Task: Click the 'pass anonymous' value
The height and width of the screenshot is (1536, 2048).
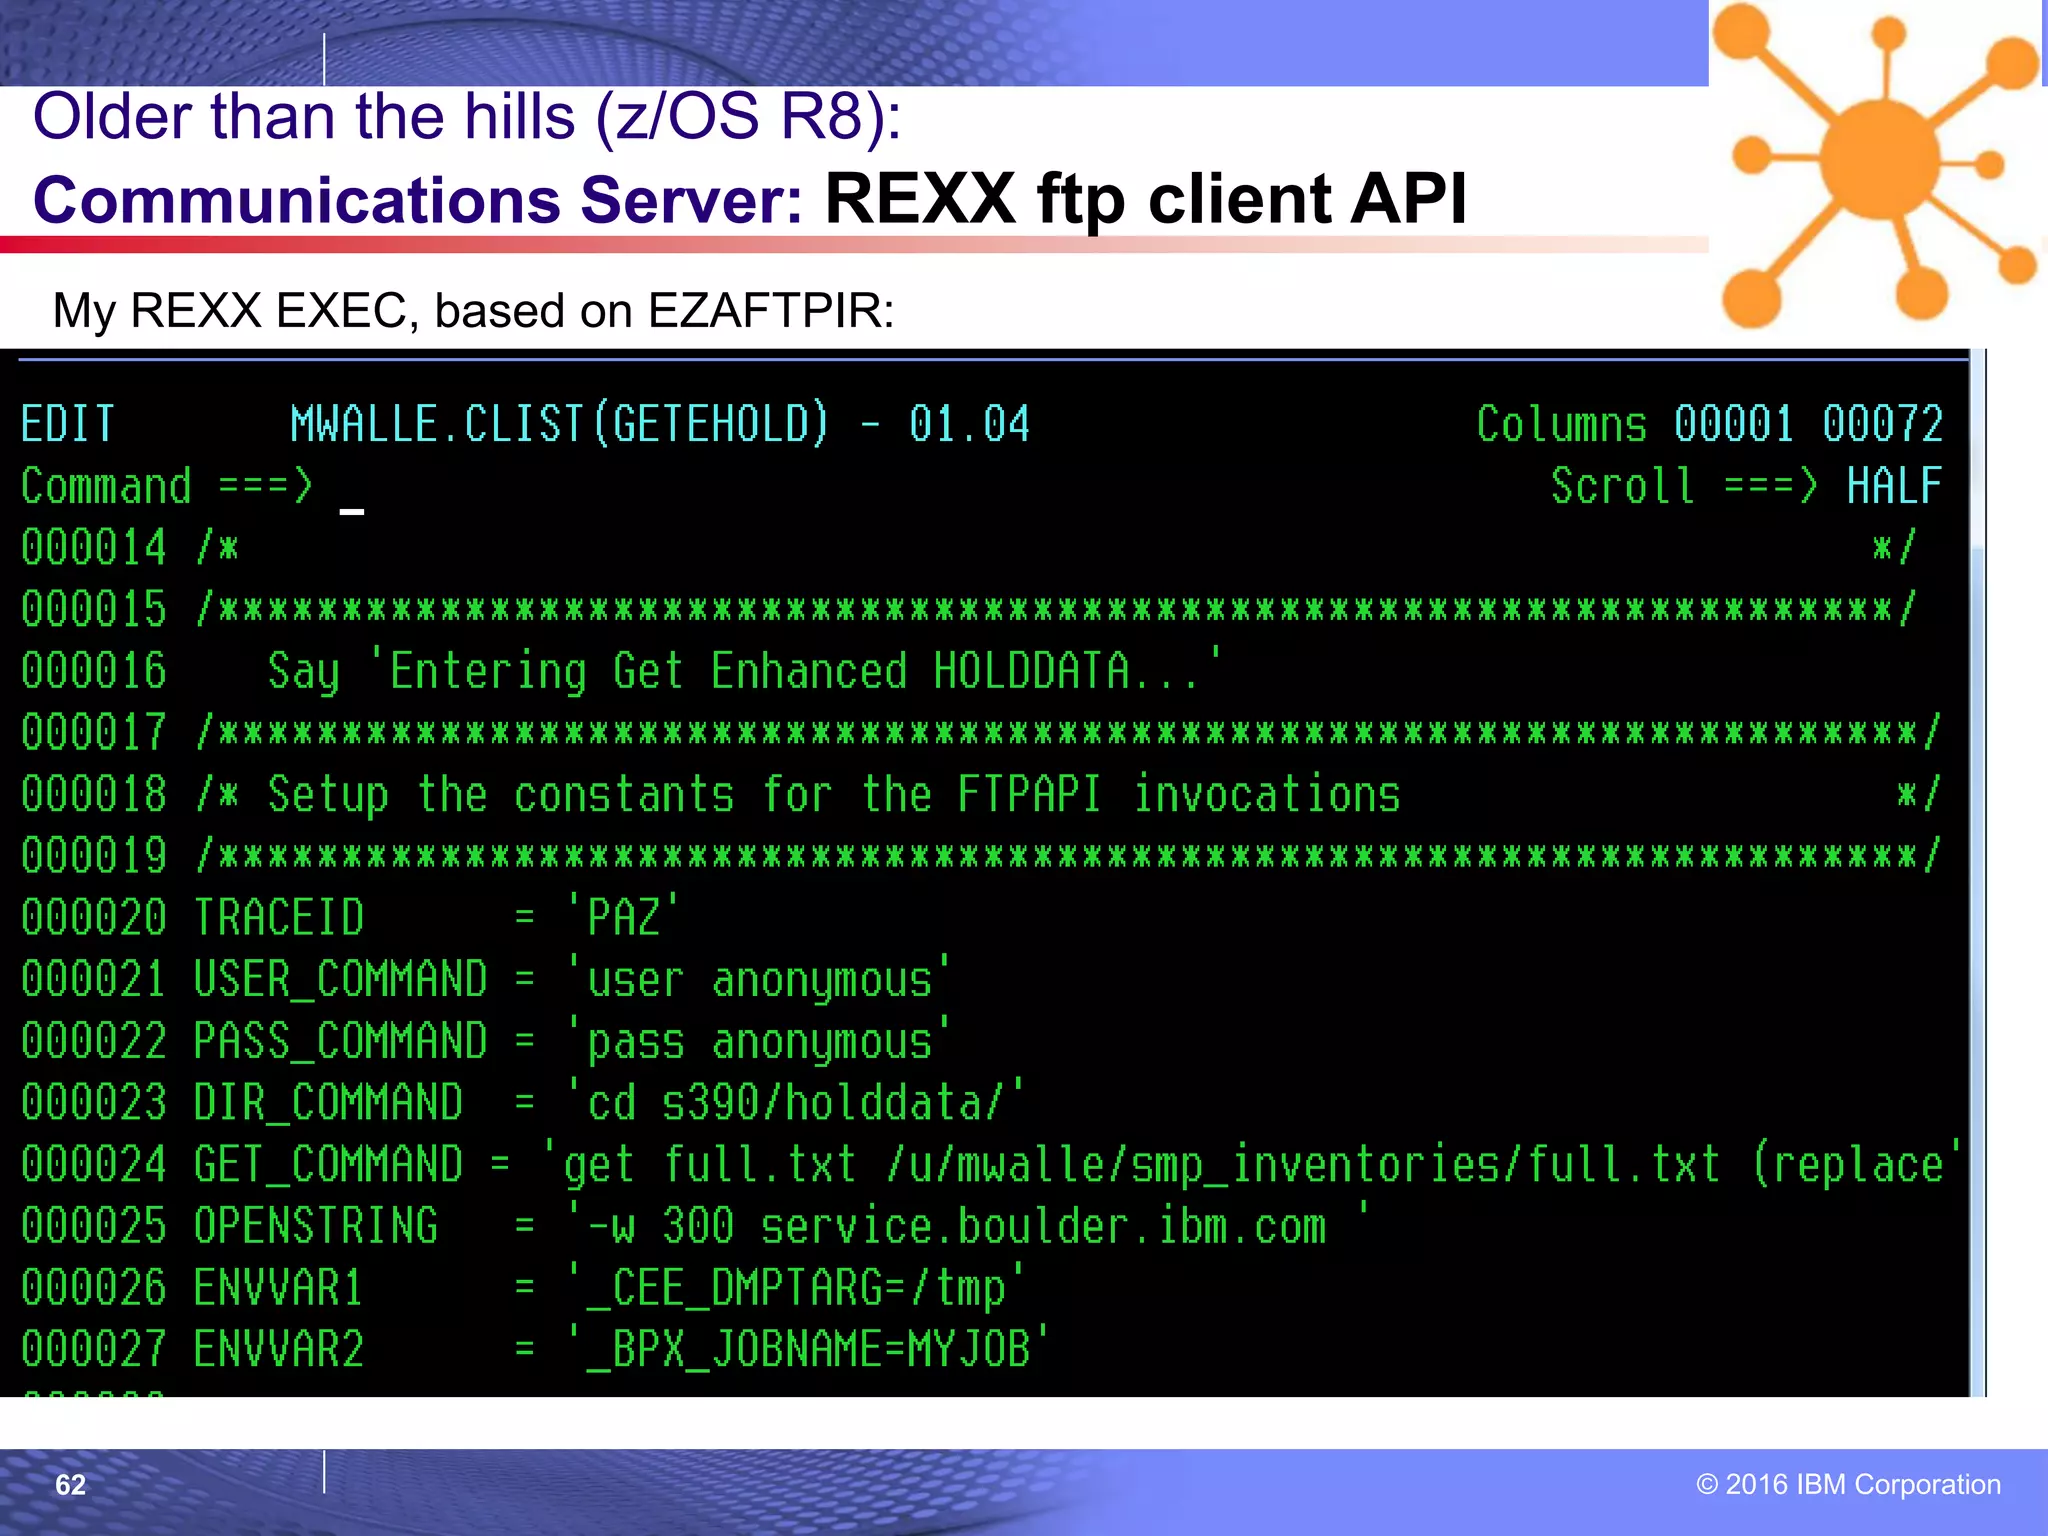Action: [759, 1041]
